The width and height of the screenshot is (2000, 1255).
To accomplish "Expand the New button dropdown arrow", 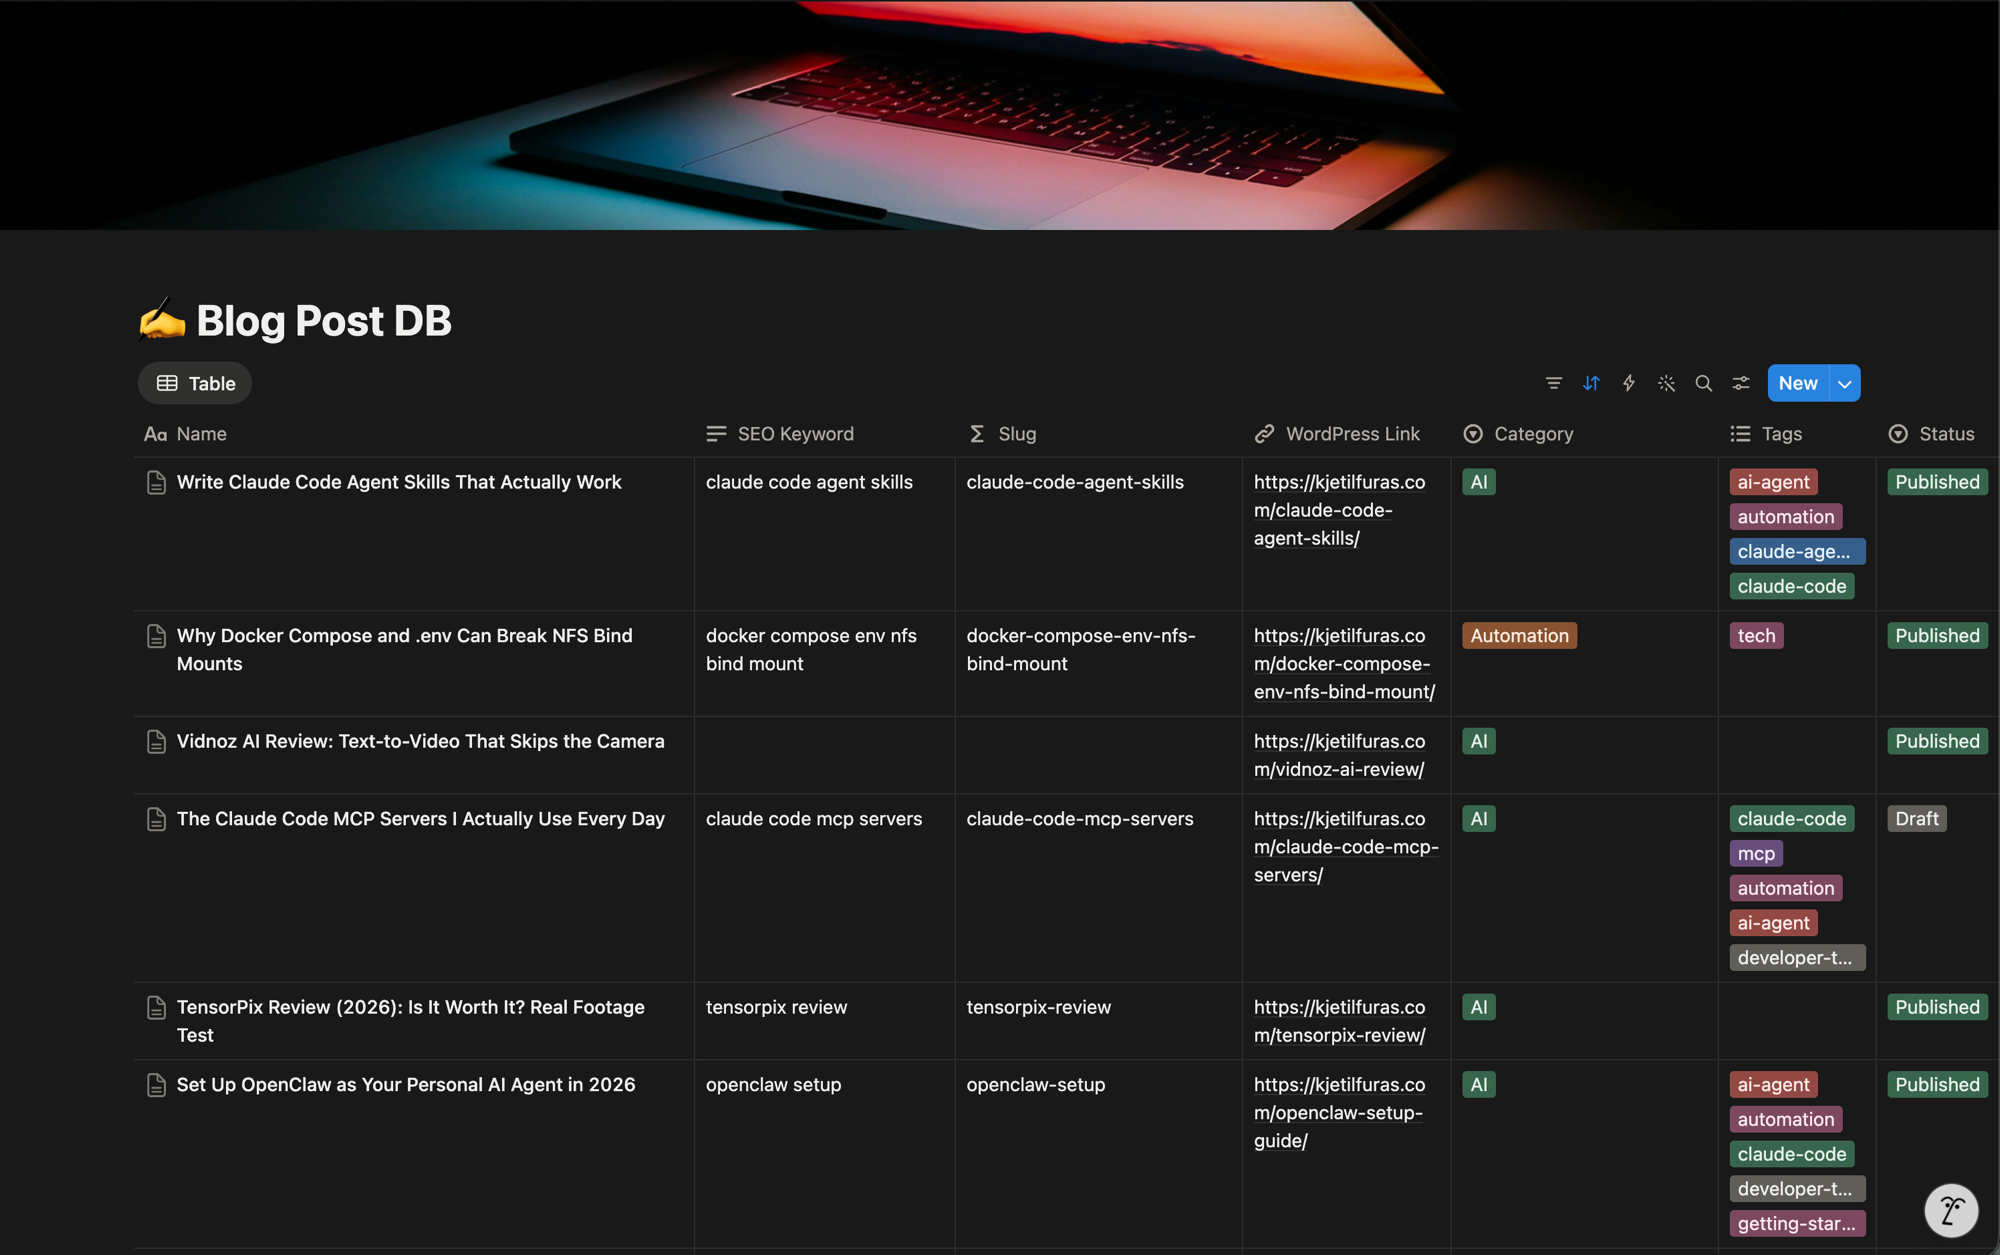I will [1845, 383].
